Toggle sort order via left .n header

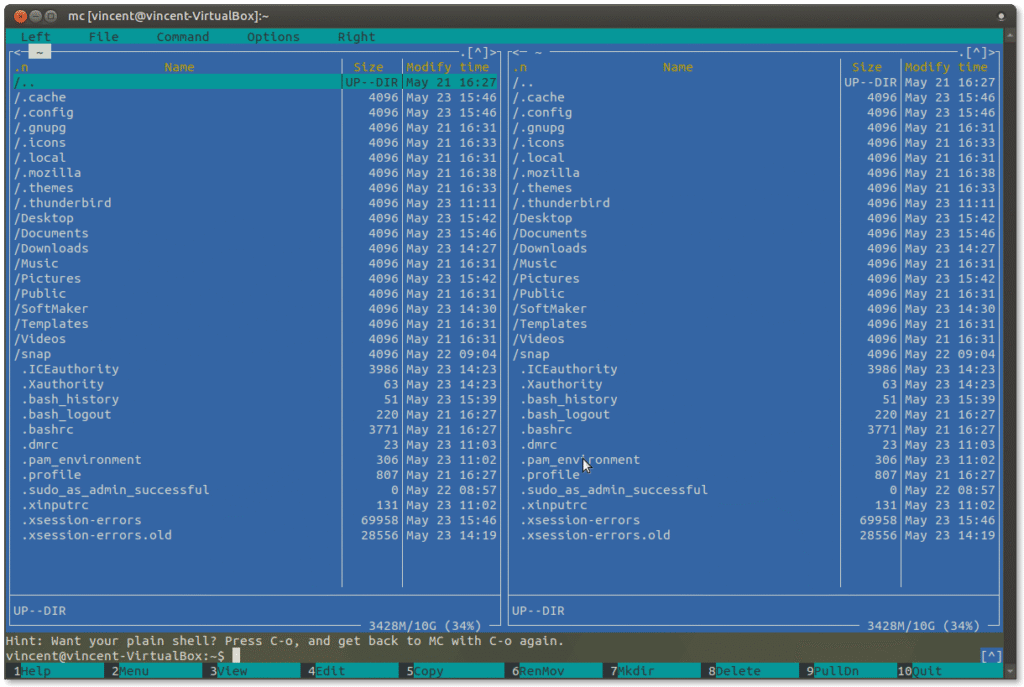pos(21,67)
